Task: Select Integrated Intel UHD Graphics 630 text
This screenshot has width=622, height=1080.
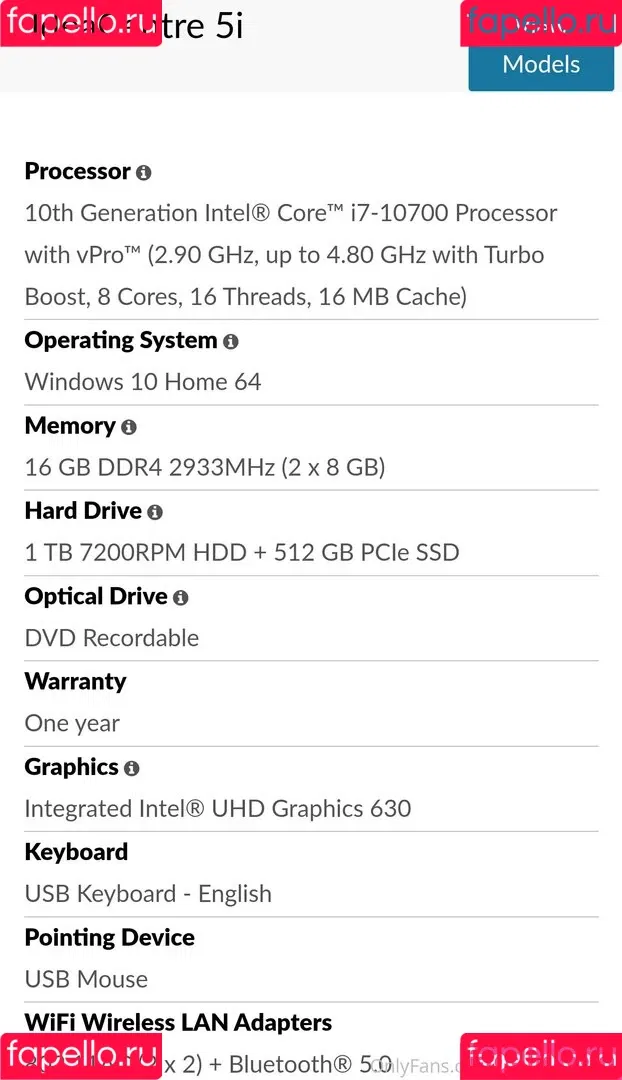Action: 218,809
